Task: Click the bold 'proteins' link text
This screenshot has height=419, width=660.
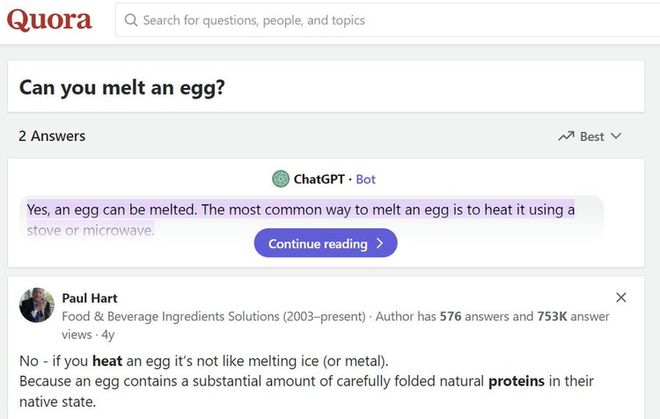Action: click(x=513, y=381)
